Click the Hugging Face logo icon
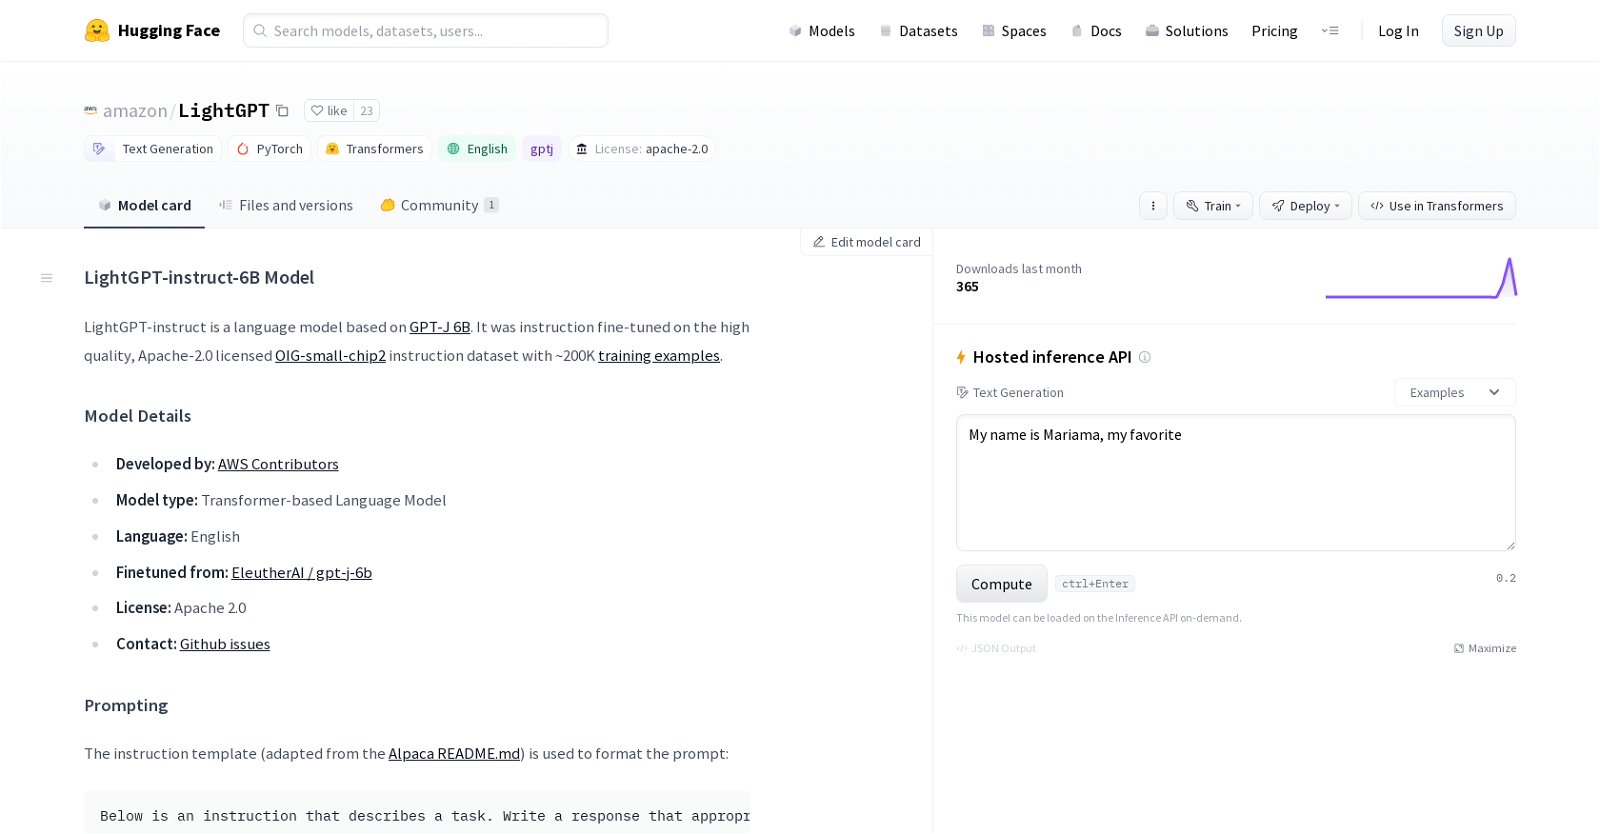1600x834 pixels. tap(97, 31)
